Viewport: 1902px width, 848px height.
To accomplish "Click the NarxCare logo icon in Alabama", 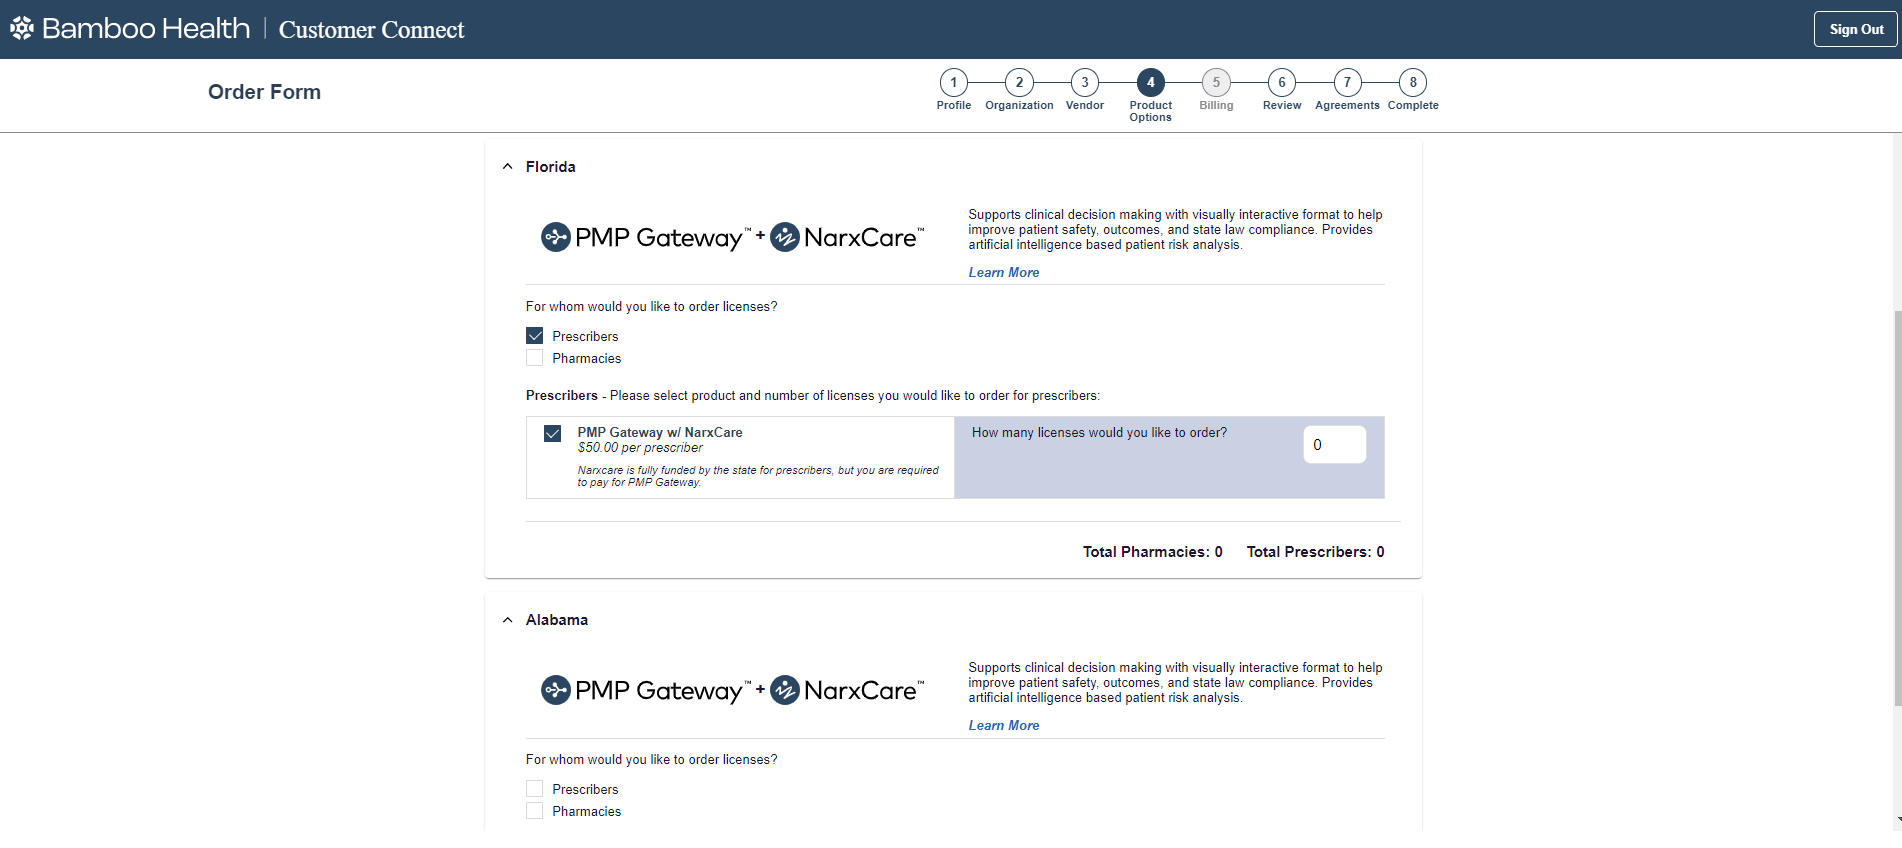I will 785,690.
